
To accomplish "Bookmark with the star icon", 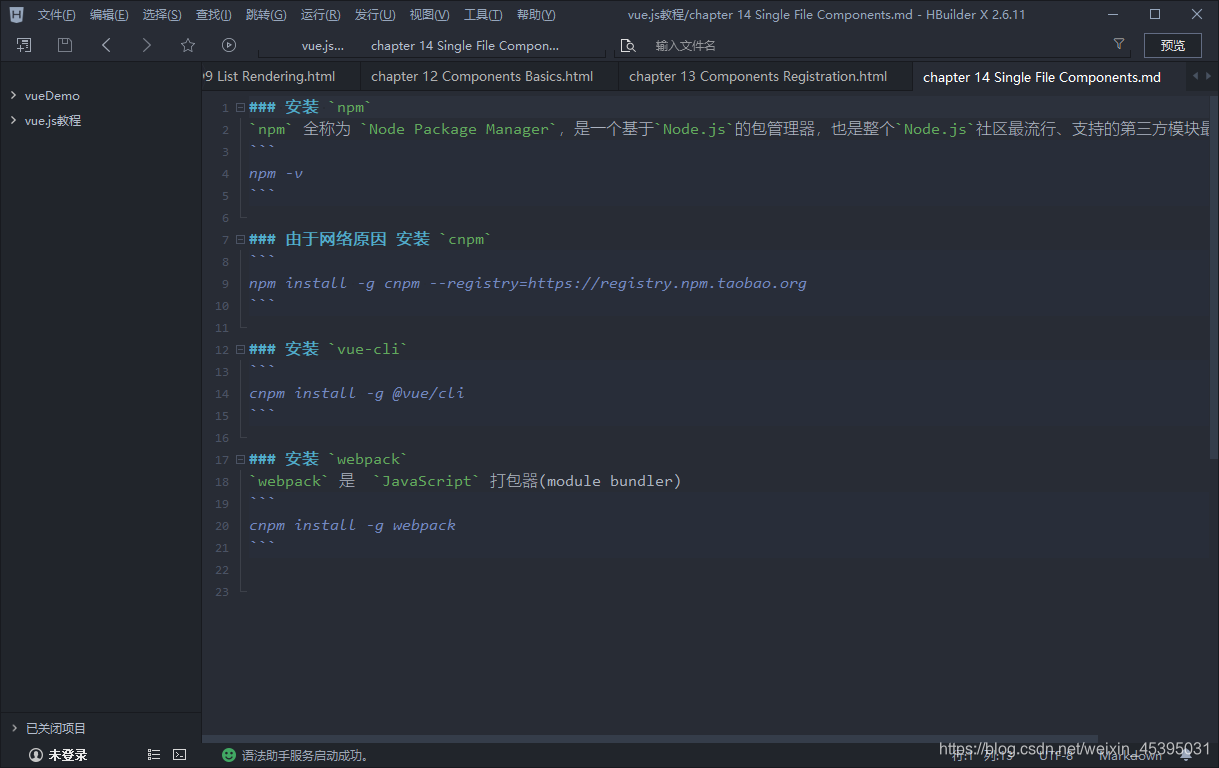I will (188, 45).
